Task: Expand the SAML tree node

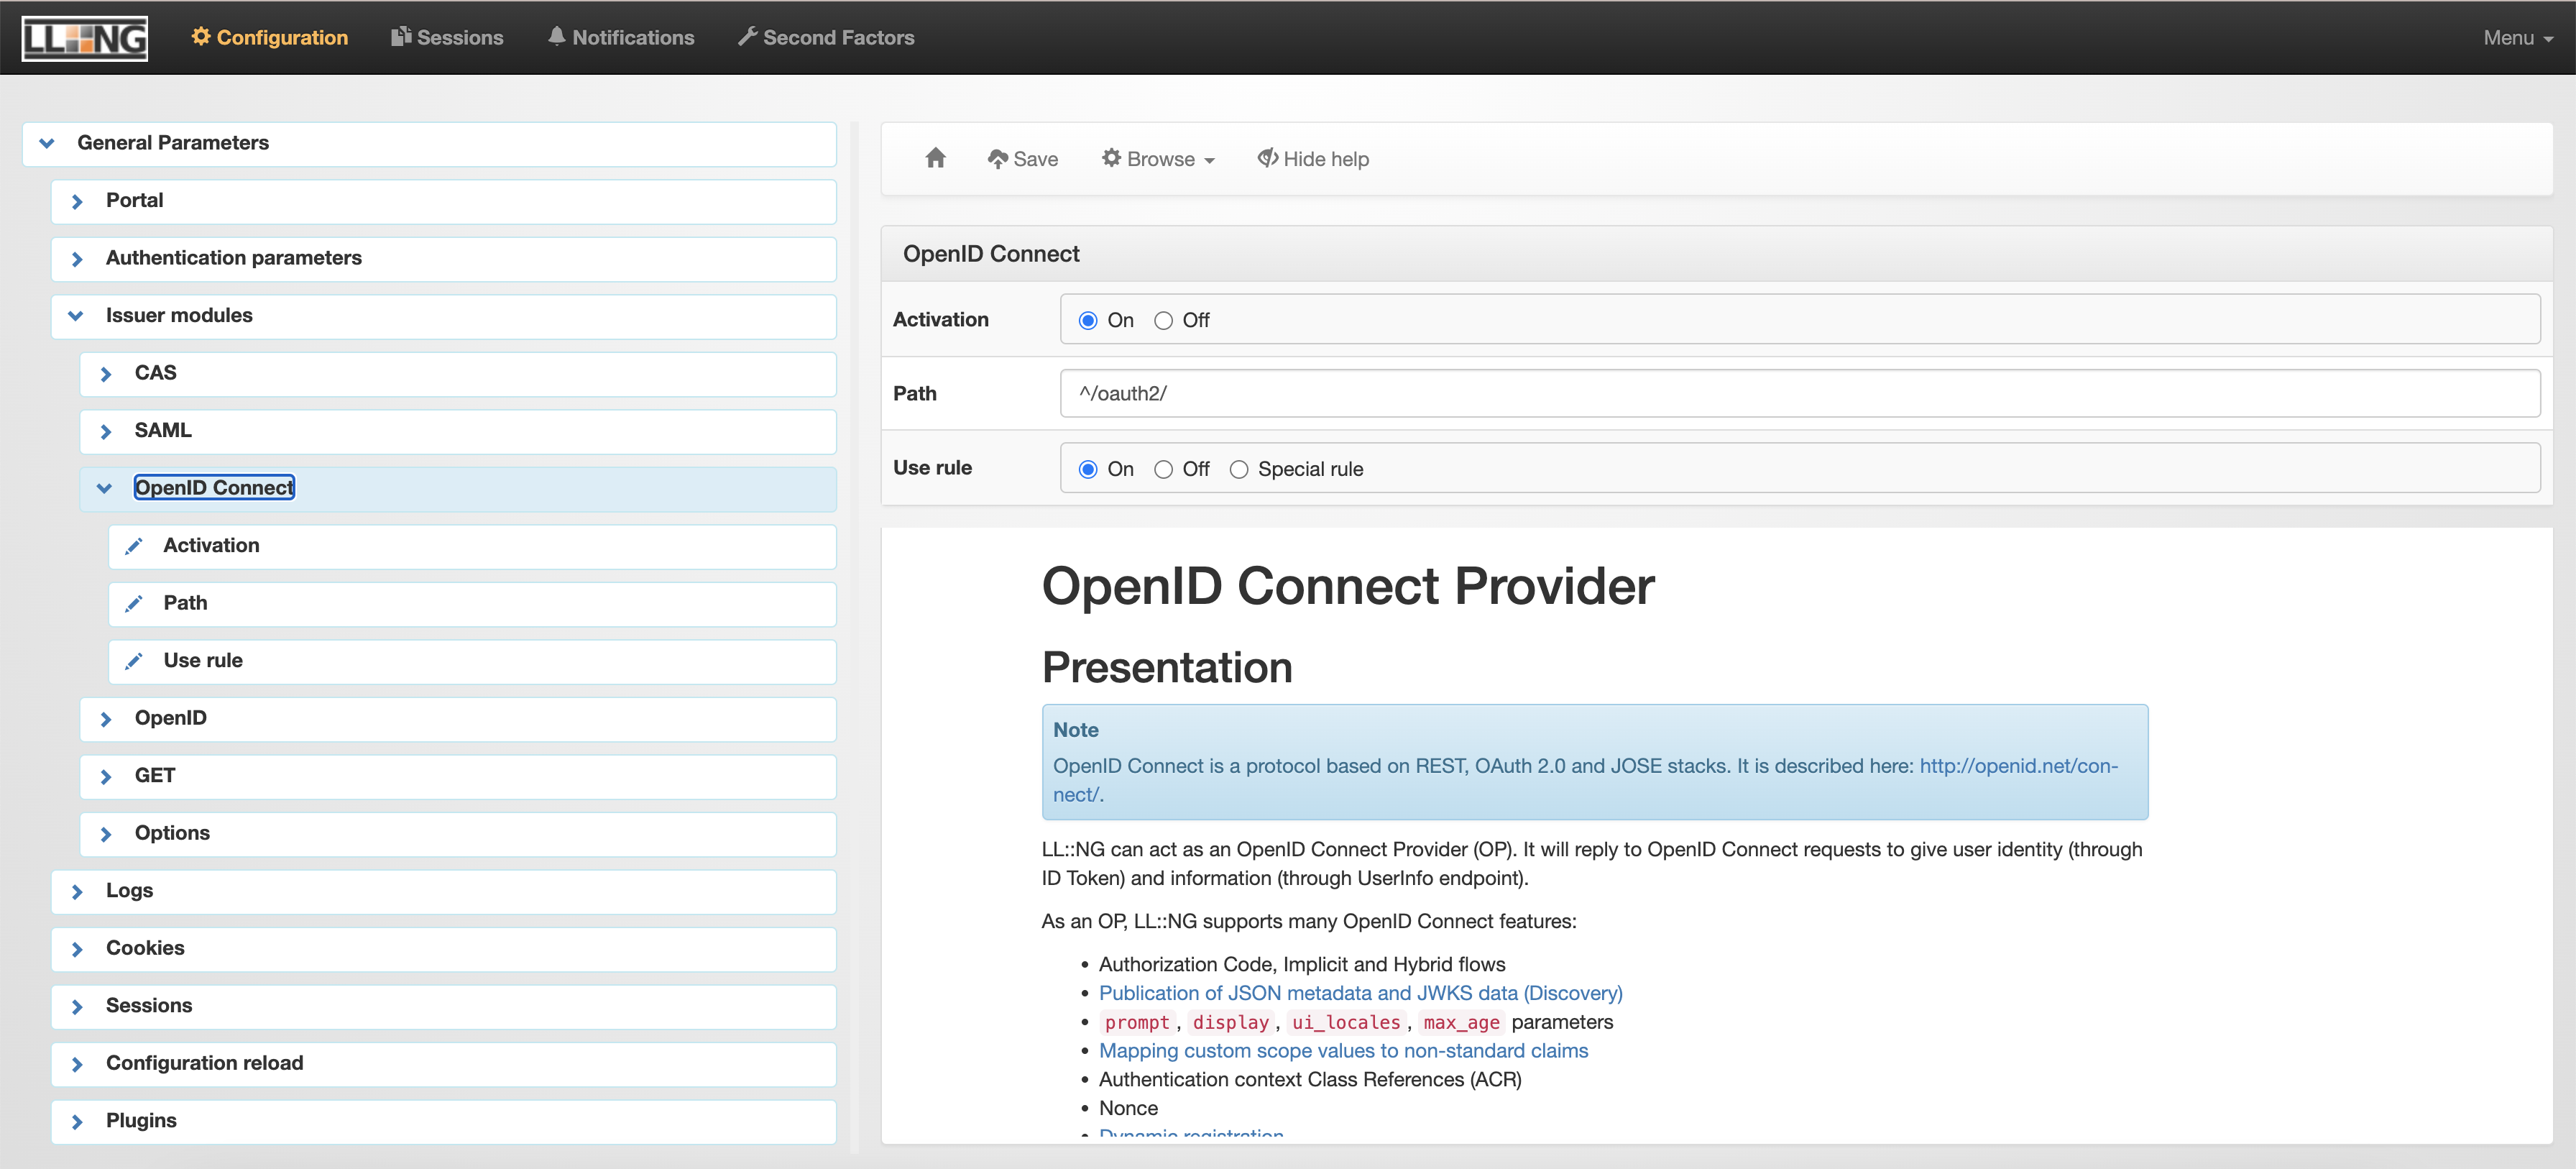Action: click(106, 432)
